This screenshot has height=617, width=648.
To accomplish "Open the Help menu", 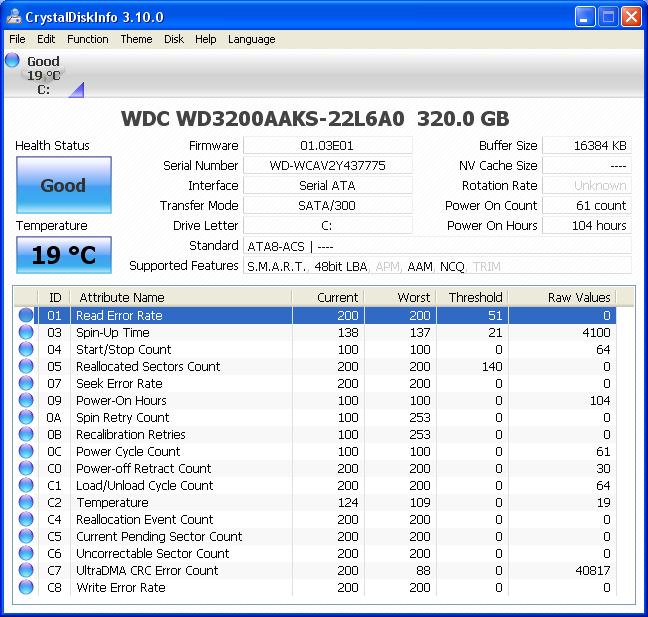I will click(x=206, y=39).
